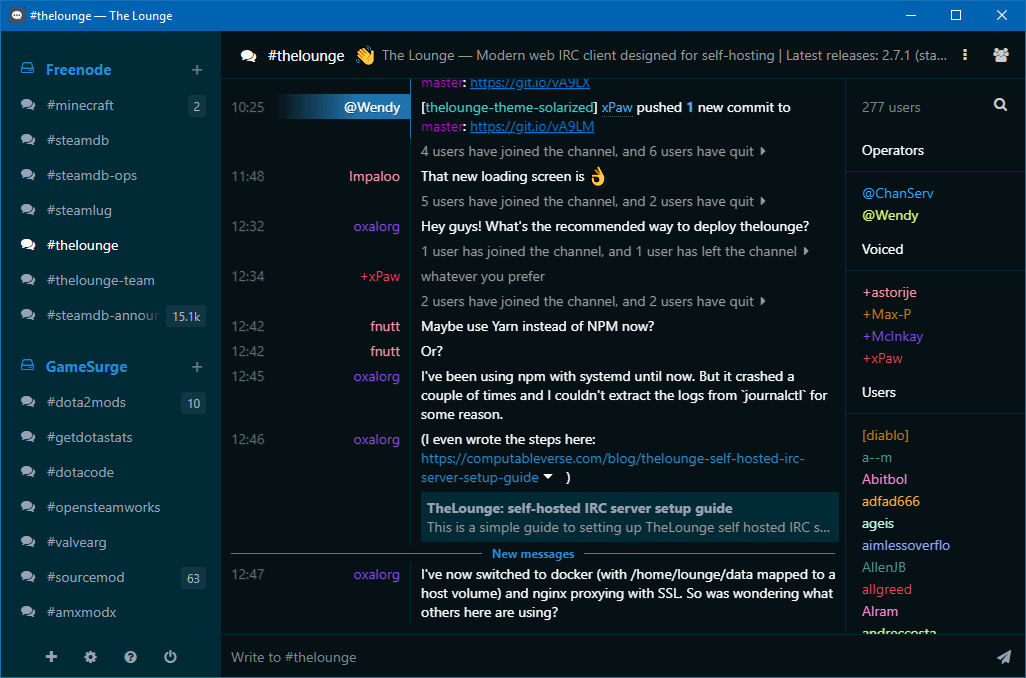
Task: Open settings gear icon in sidebar footer
Action: (x=91, y=657)
